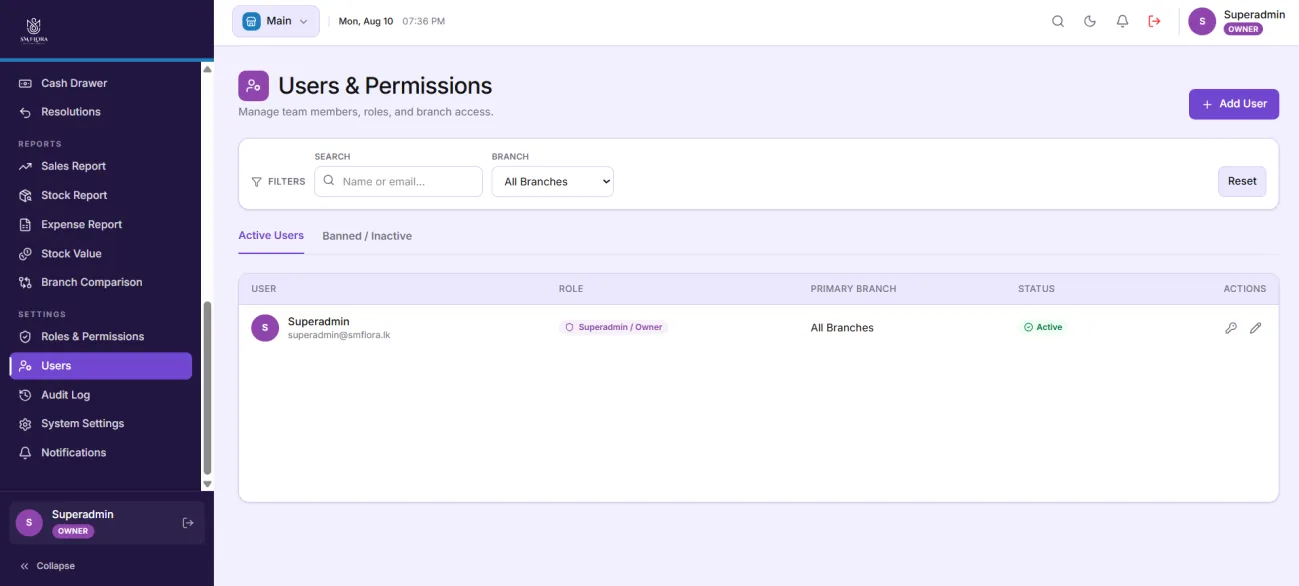Click the Stock Value icon

tap(25, 254)
